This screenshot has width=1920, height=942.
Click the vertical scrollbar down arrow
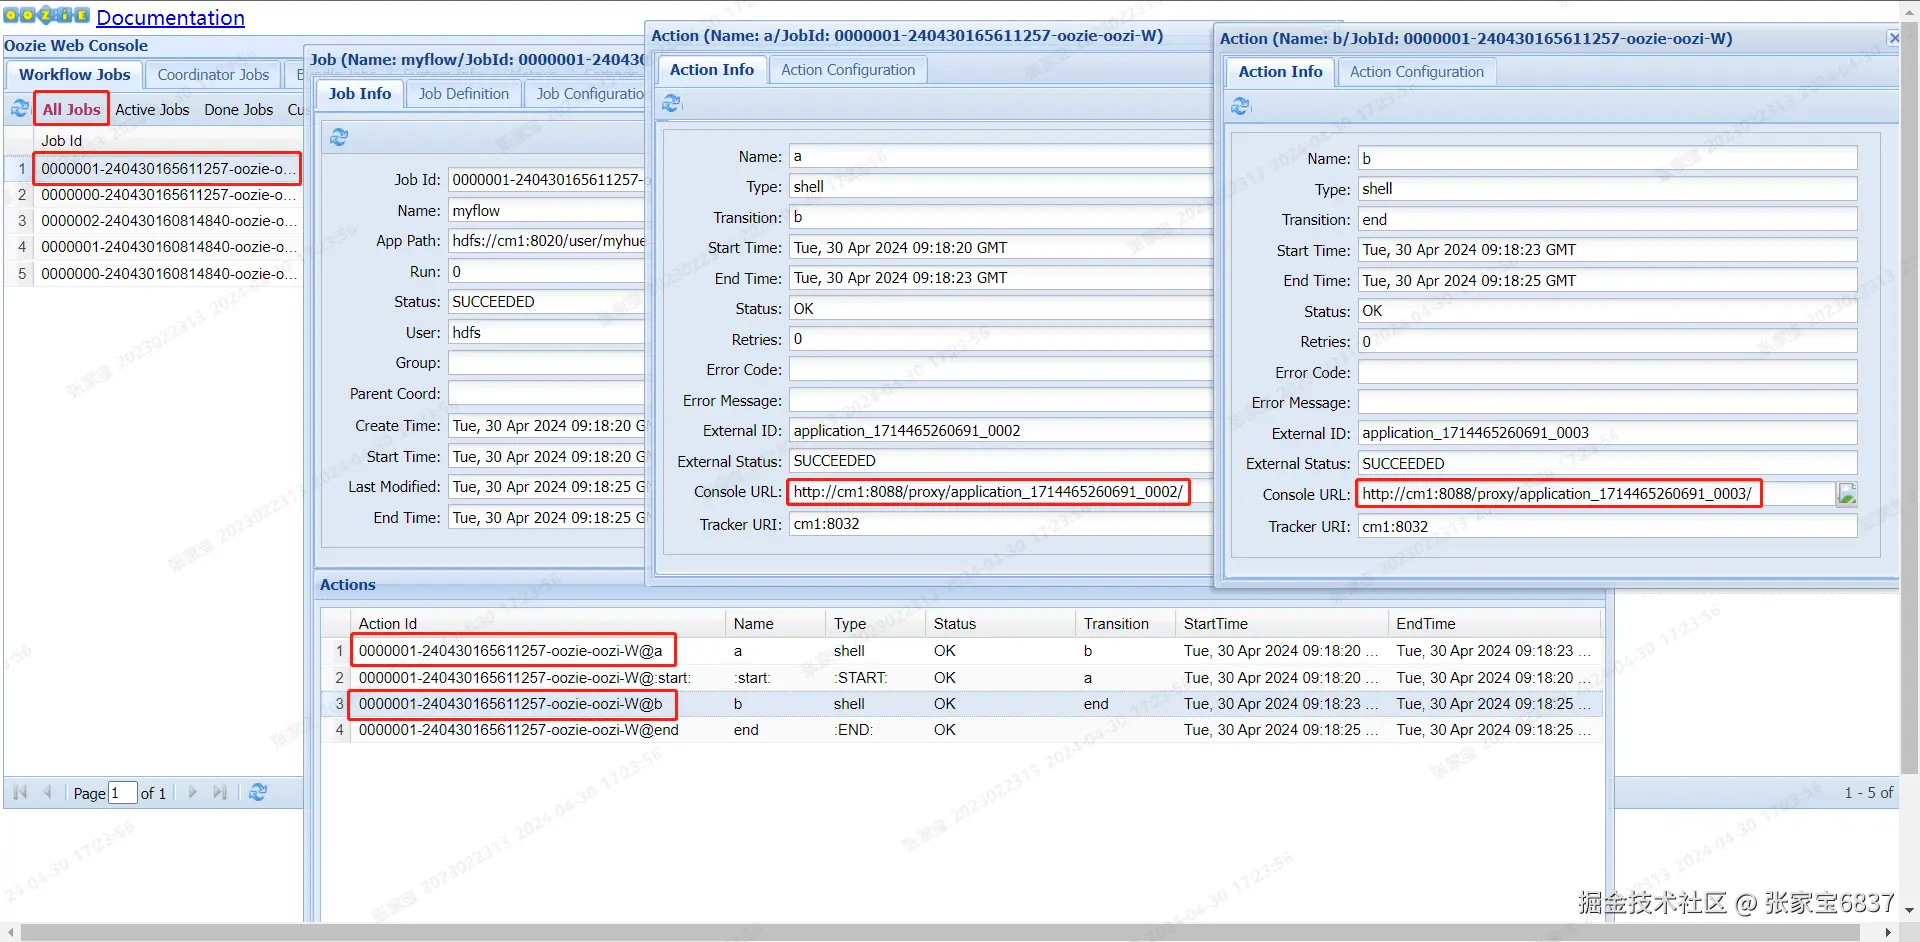pyautogui.click(x=1909, y=910)
